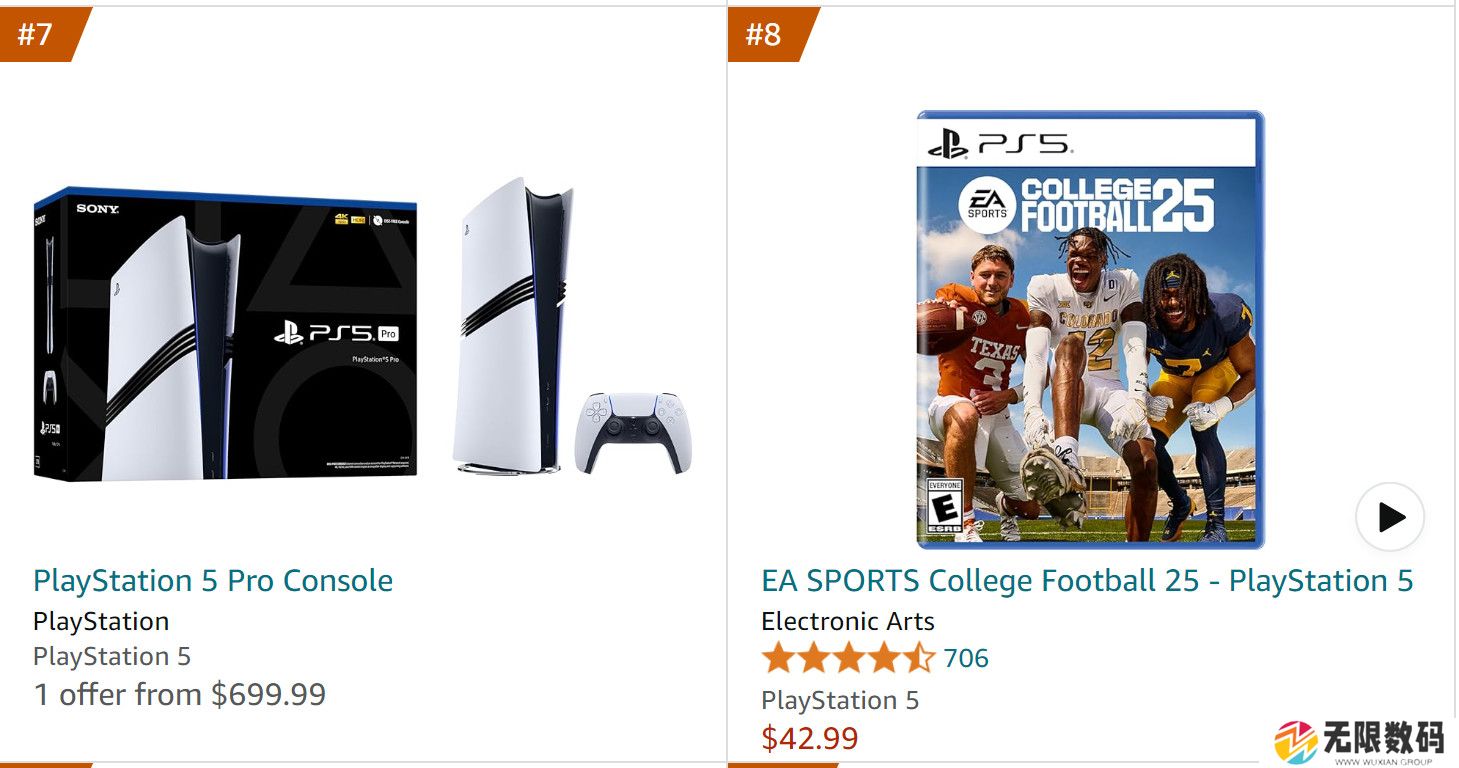Click the Sony logo on console box
This screenshot has height=768, width=1459.
click(97, 208)
